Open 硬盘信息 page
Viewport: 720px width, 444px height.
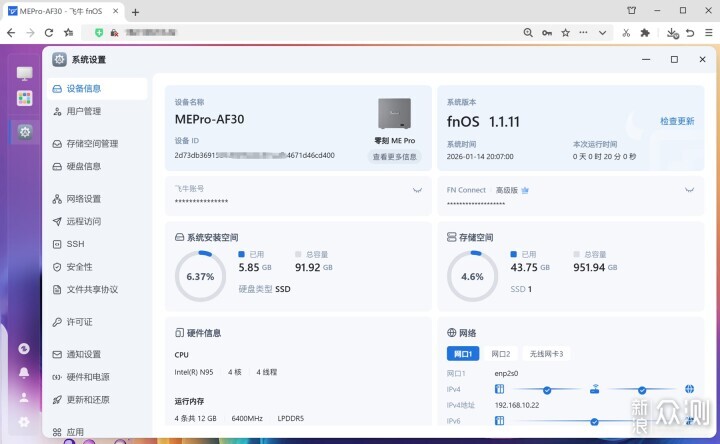pos(97,166)
